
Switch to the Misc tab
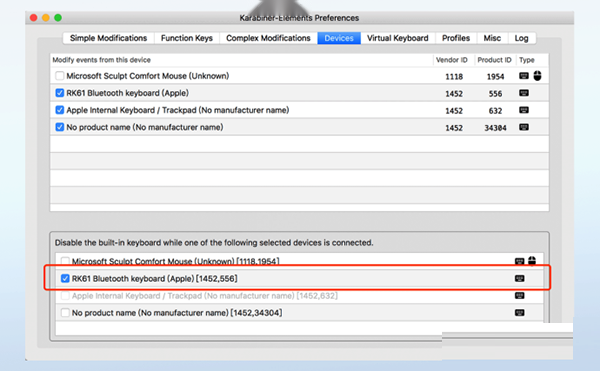[x=492, y=38]
